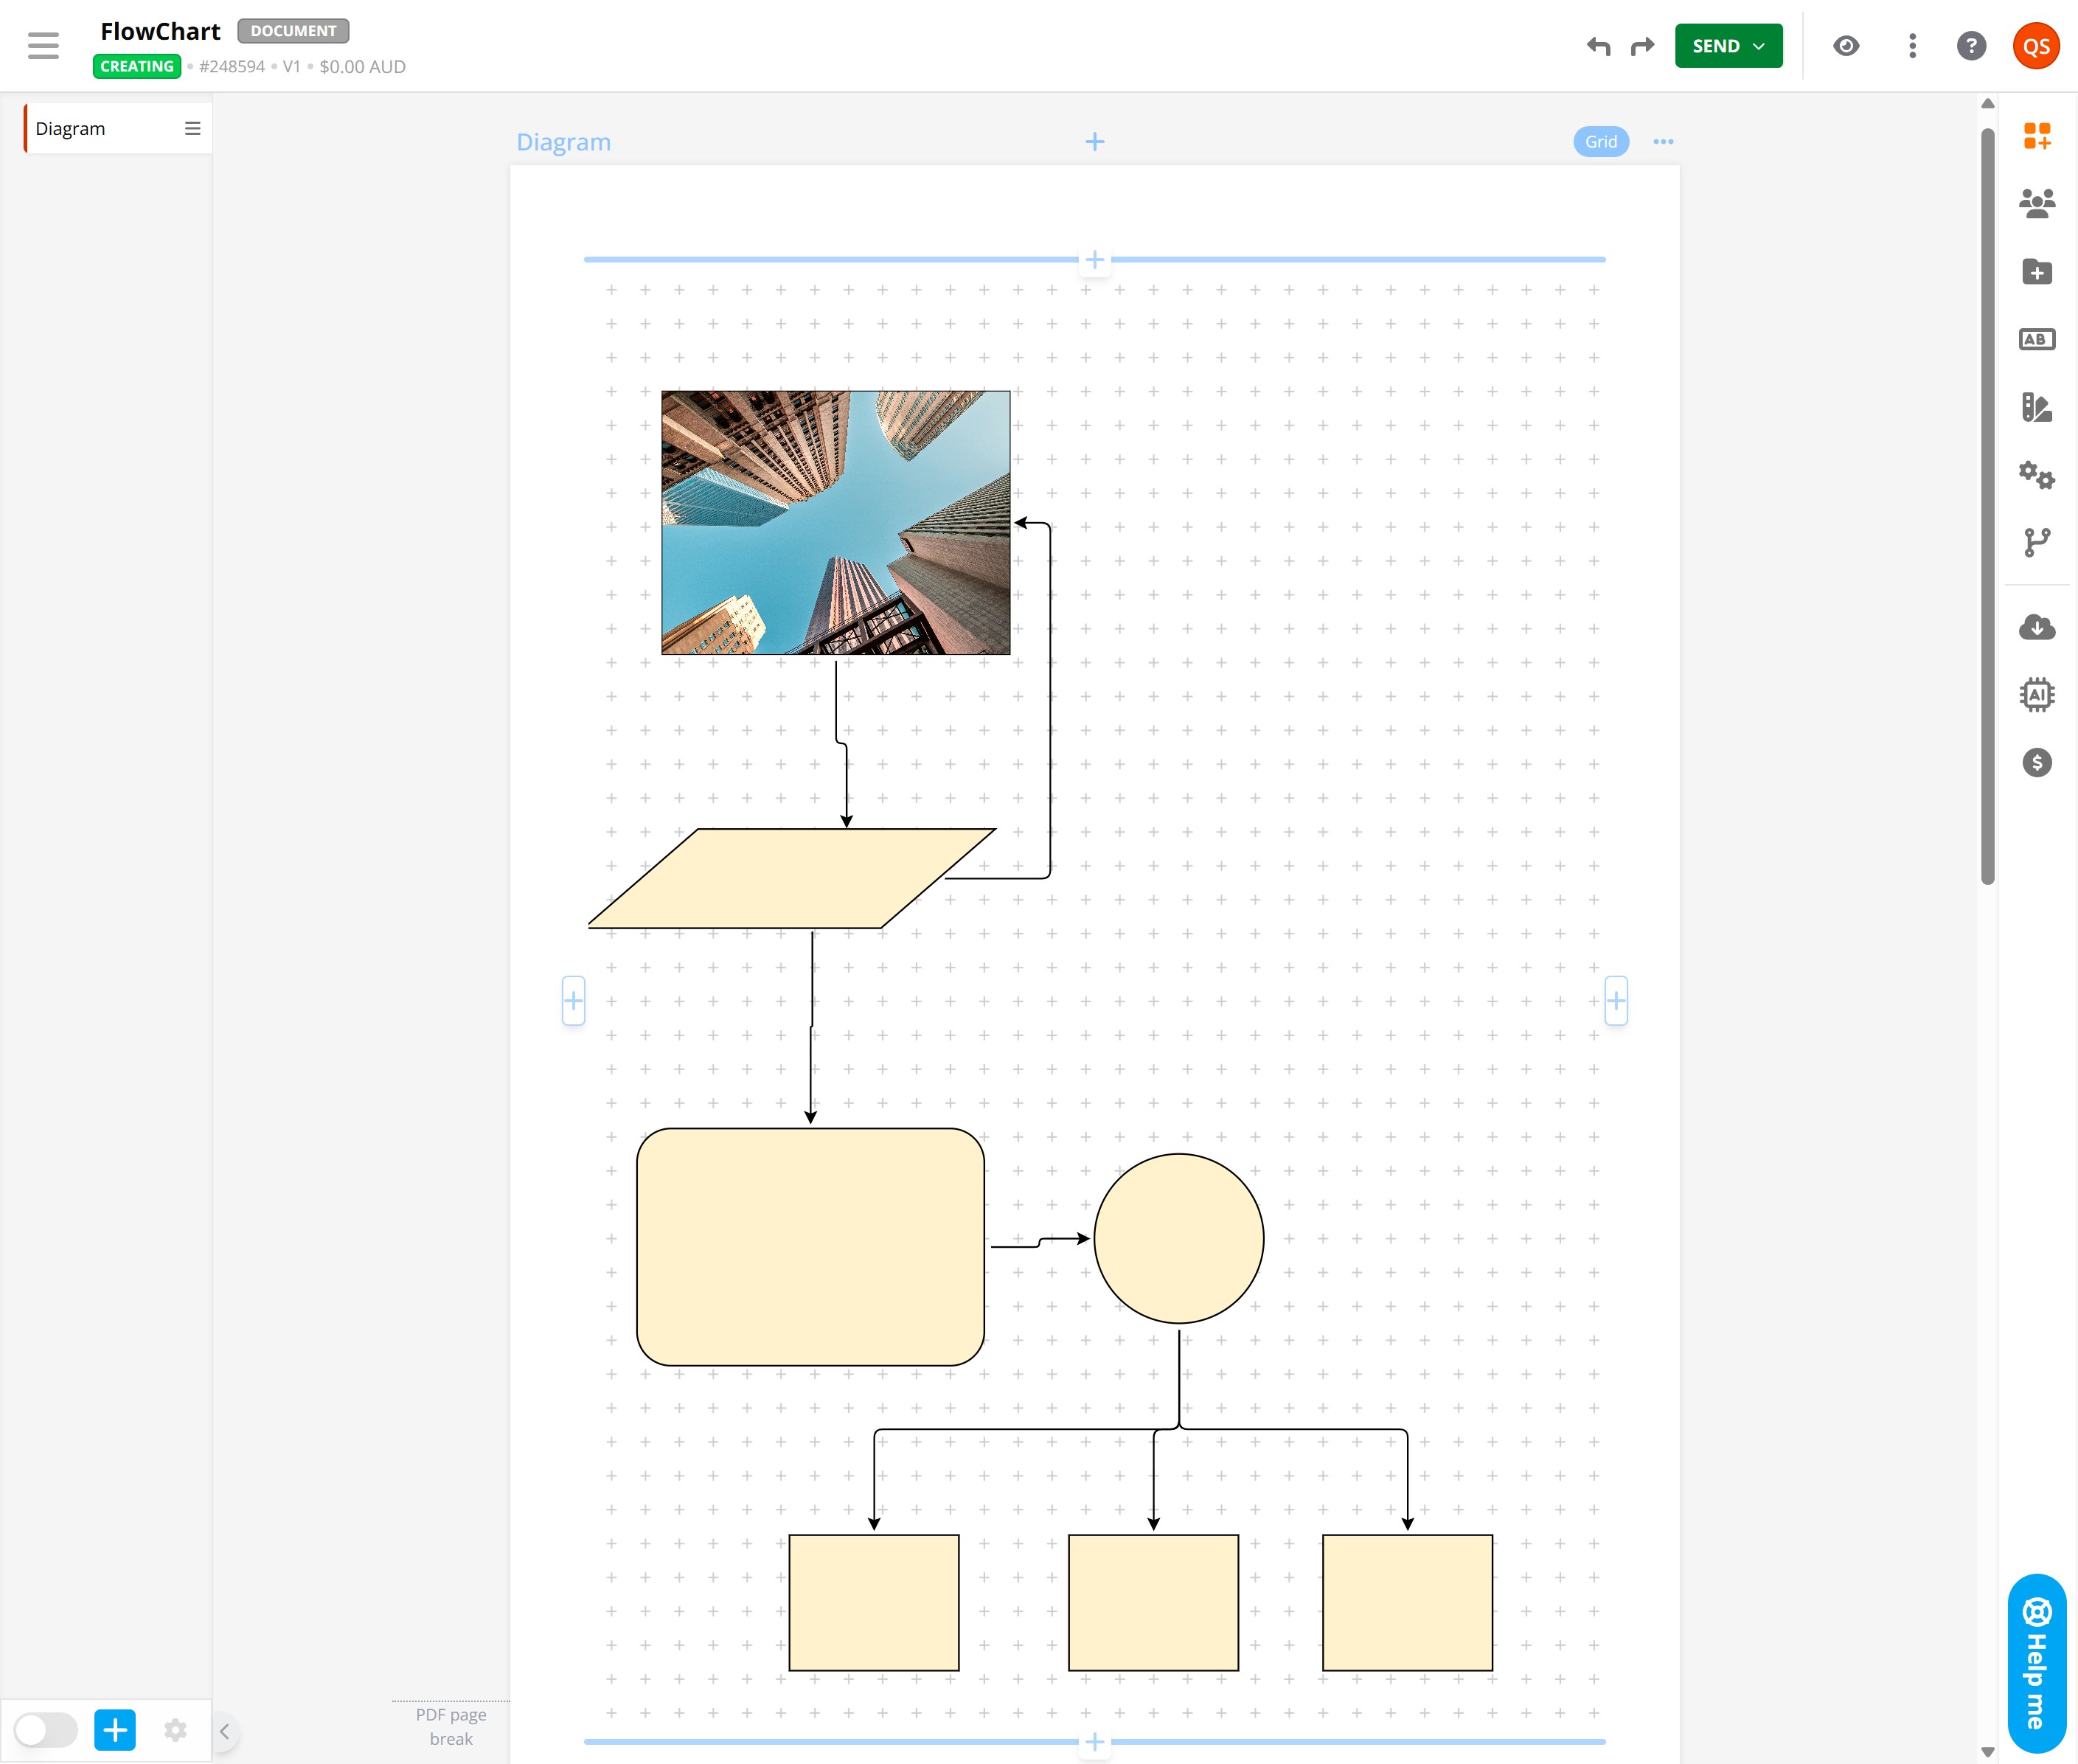
Task: Open the design styles palette icon
Action: 2036,407
